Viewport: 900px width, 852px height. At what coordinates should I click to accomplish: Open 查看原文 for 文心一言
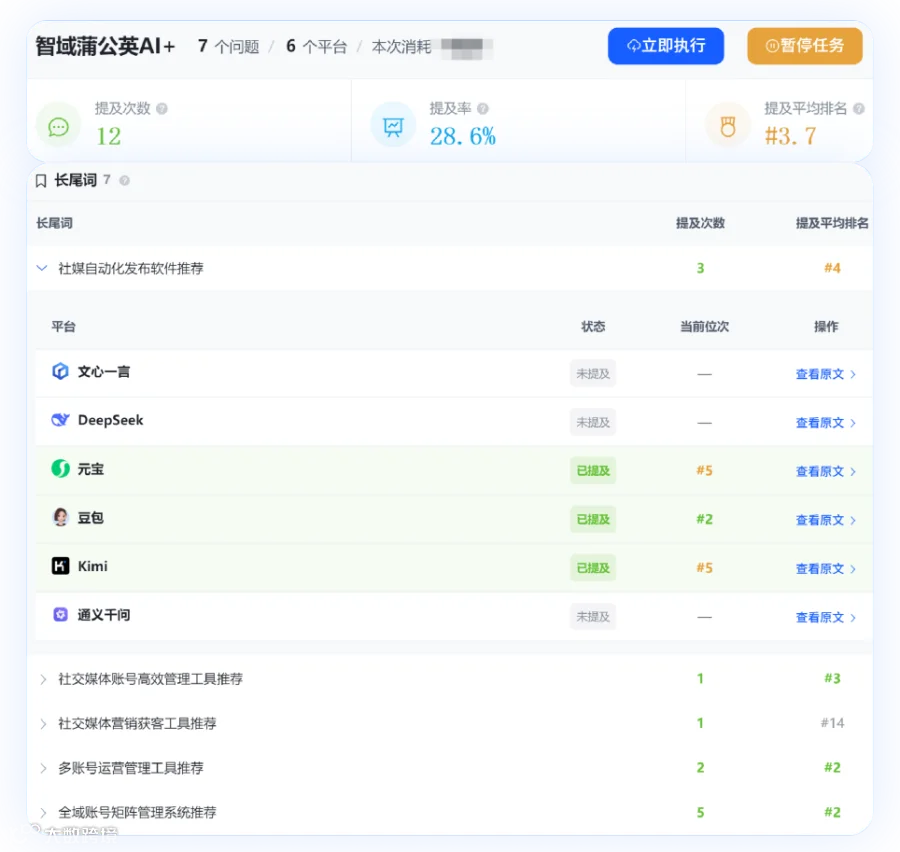(825, 374)
